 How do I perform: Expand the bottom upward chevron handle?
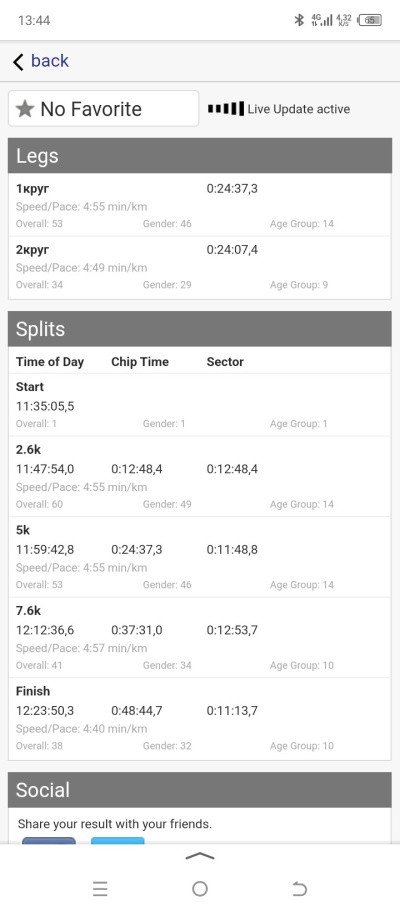[200, 856]
